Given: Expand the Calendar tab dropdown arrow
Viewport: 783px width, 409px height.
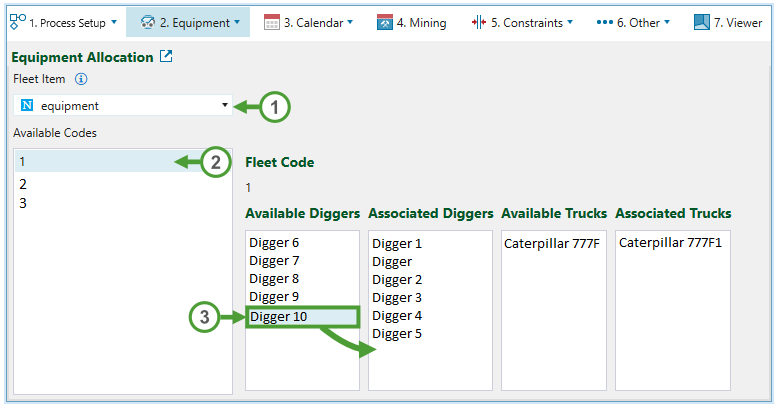Looking at the screenshot, I should (350, 22).
